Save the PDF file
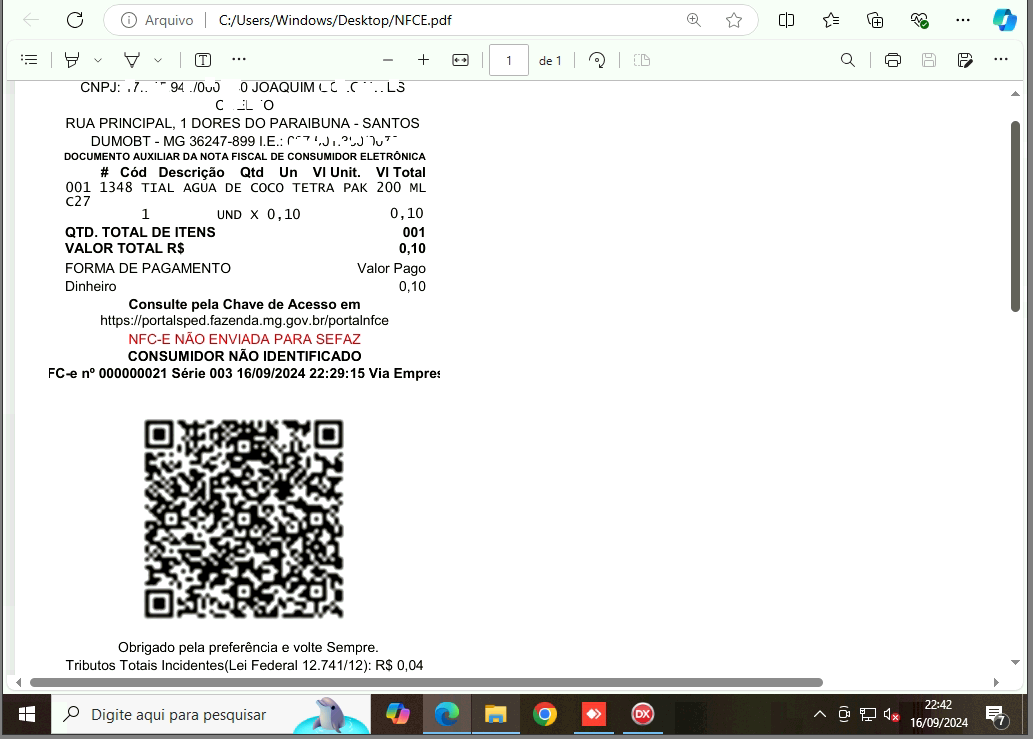The width and height of the screenshot is (1033, 739). [929, 60]
